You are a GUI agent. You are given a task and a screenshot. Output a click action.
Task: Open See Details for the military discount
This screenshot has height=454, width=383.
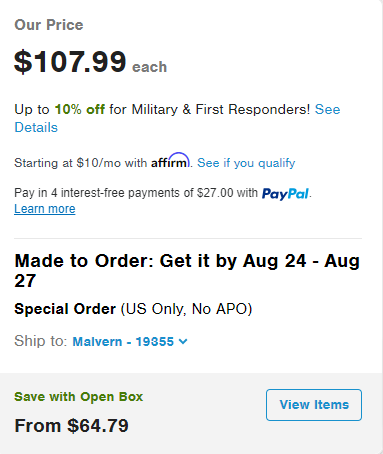pyautogui.click(x=177, y=118)
